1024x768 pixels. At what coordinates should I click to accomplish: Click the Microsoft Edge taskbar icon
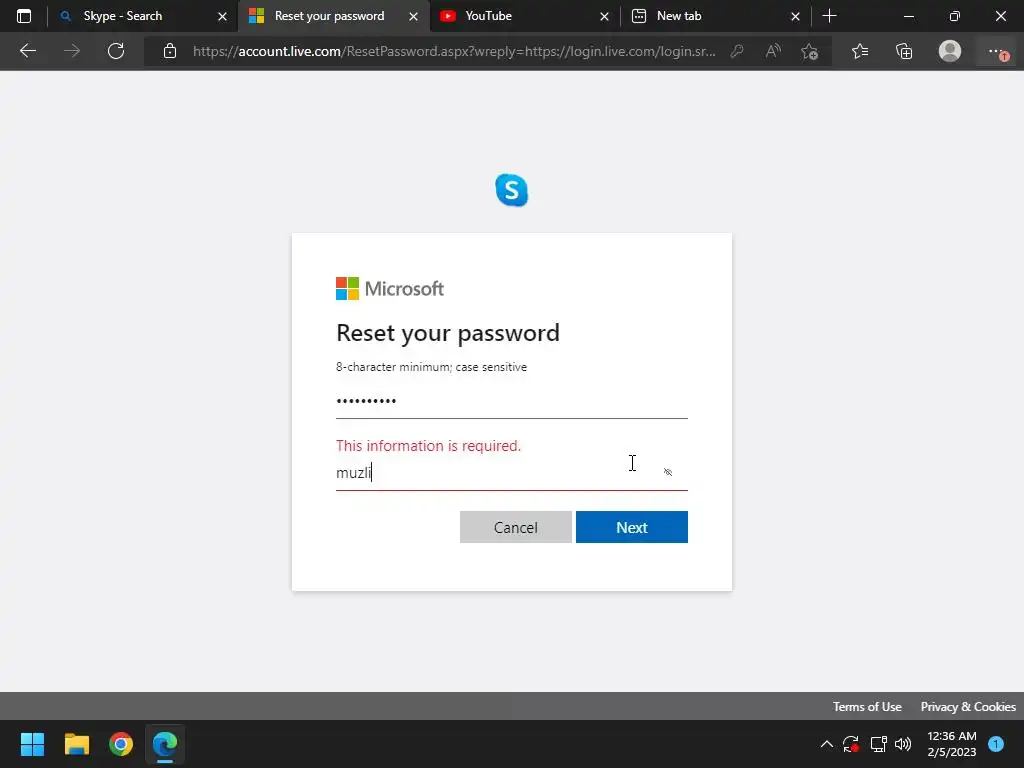[x=165, y=744]
